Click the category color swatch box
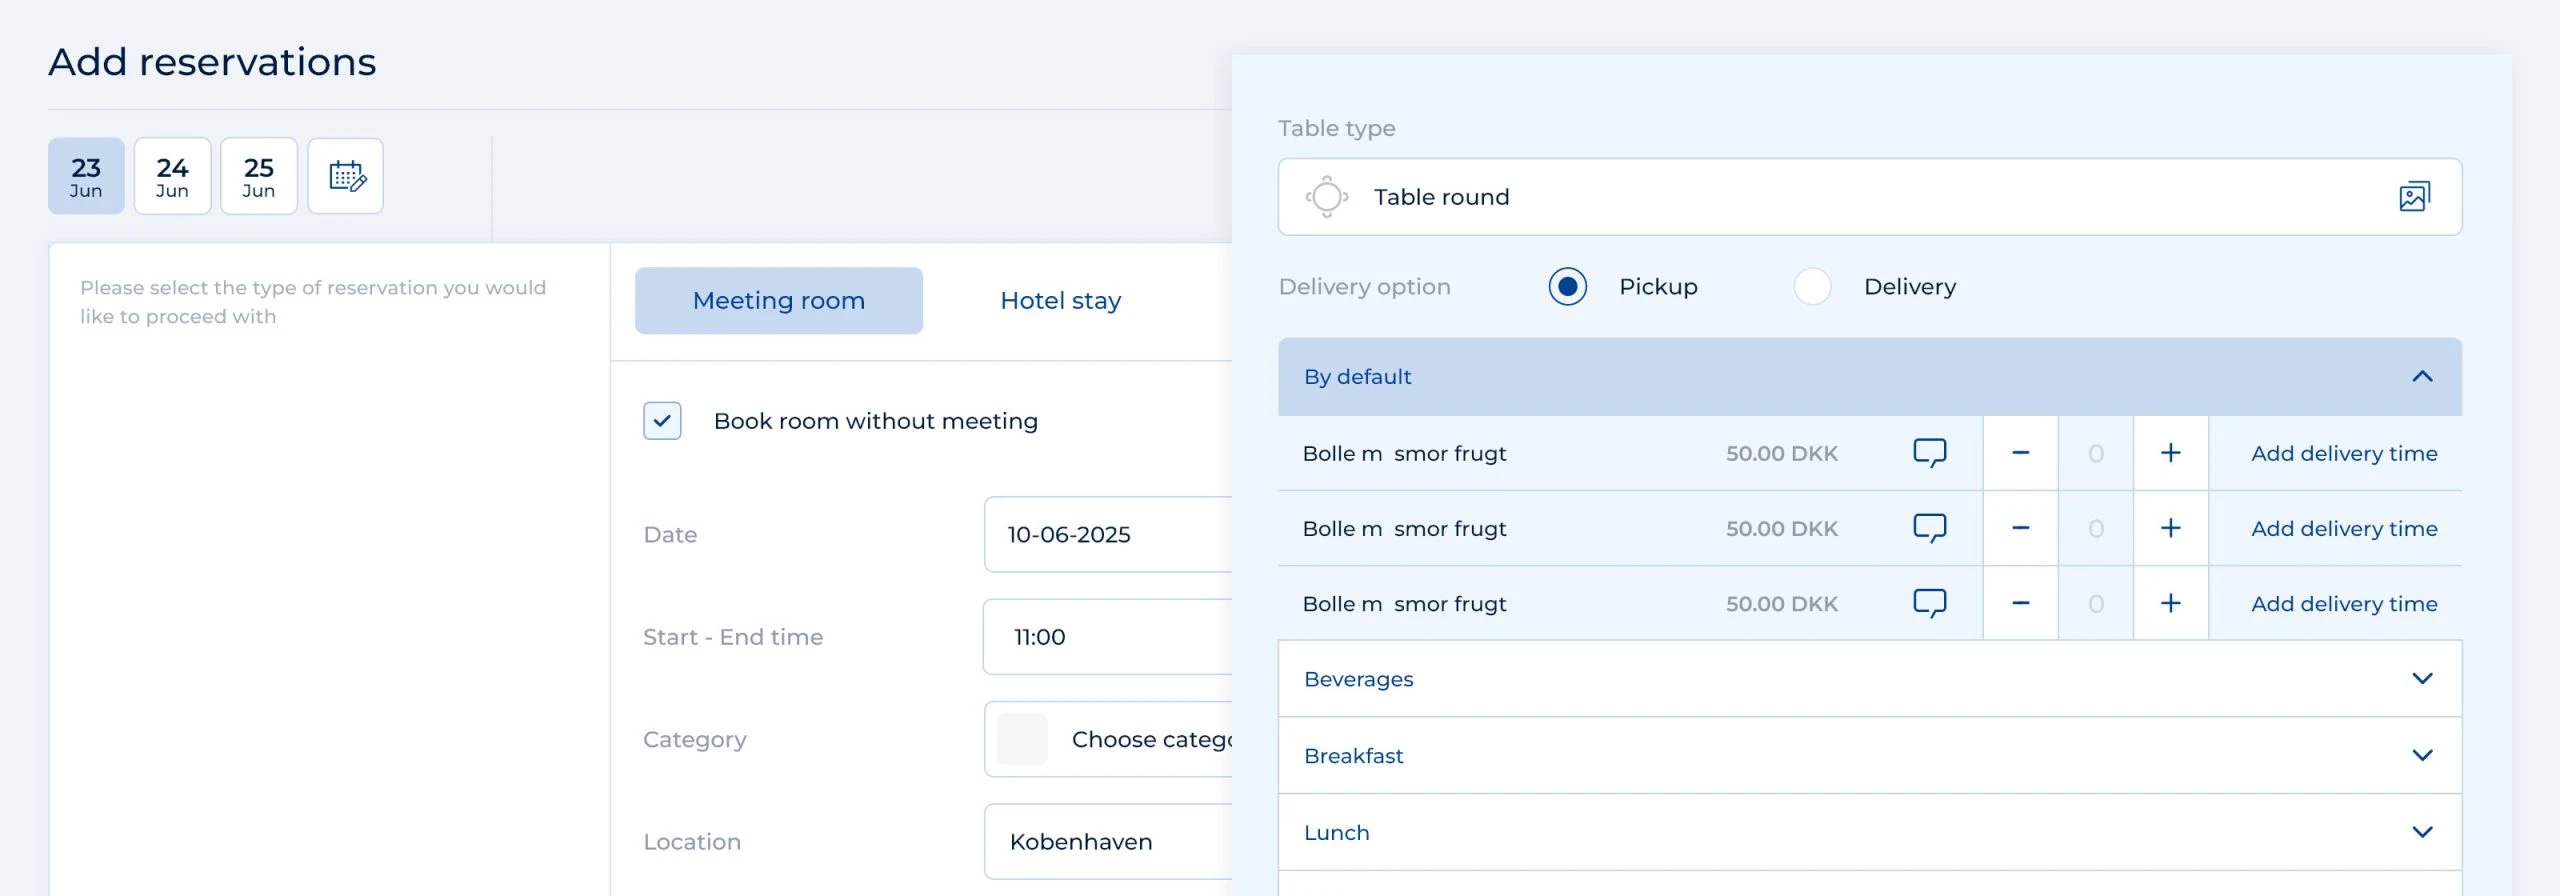Screen dimensions: 2560x896 pos(1022,740)
